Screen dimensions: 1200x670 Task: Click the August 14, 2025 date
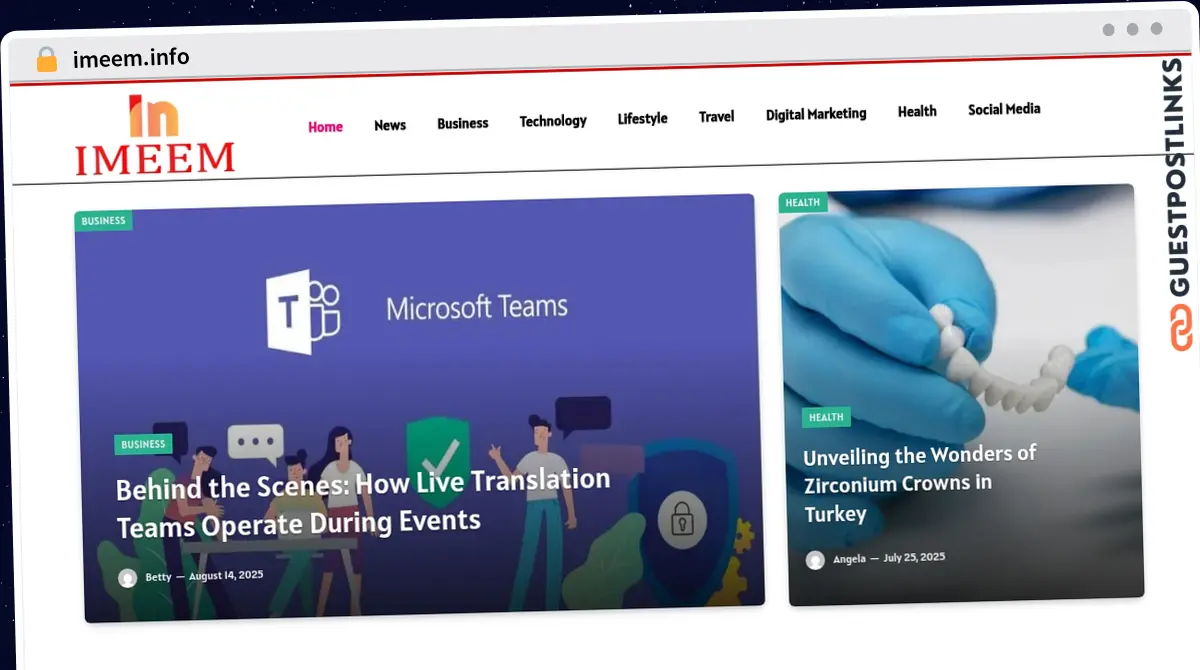[225, 575]
